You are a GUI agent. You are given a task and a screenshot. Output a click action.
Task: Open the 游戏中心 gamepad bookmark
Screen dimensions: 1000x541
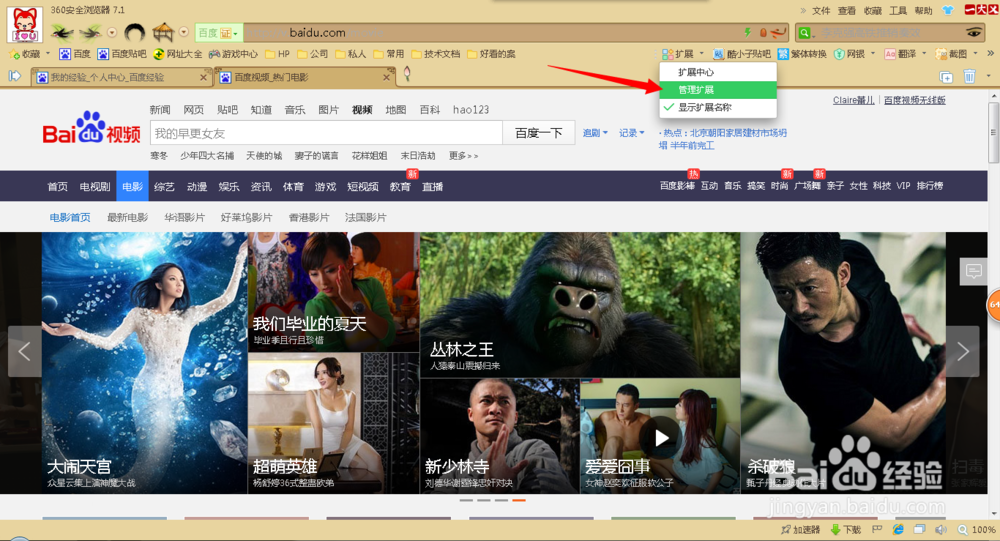233,54
